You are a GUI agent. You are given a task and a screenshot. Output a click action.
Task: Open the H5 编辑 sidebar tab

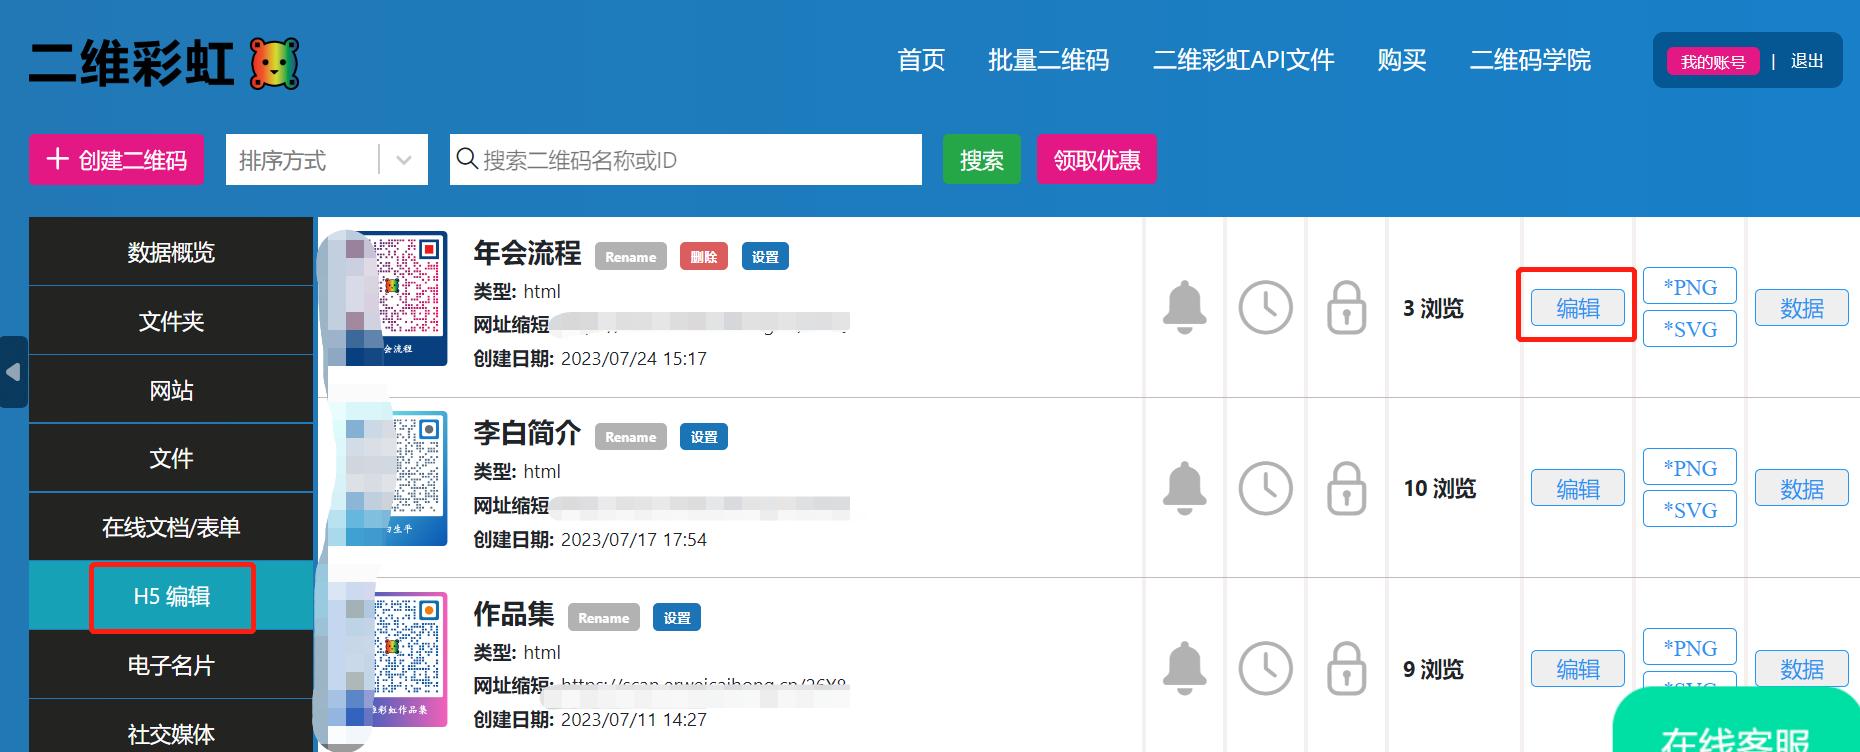[172, 597]
